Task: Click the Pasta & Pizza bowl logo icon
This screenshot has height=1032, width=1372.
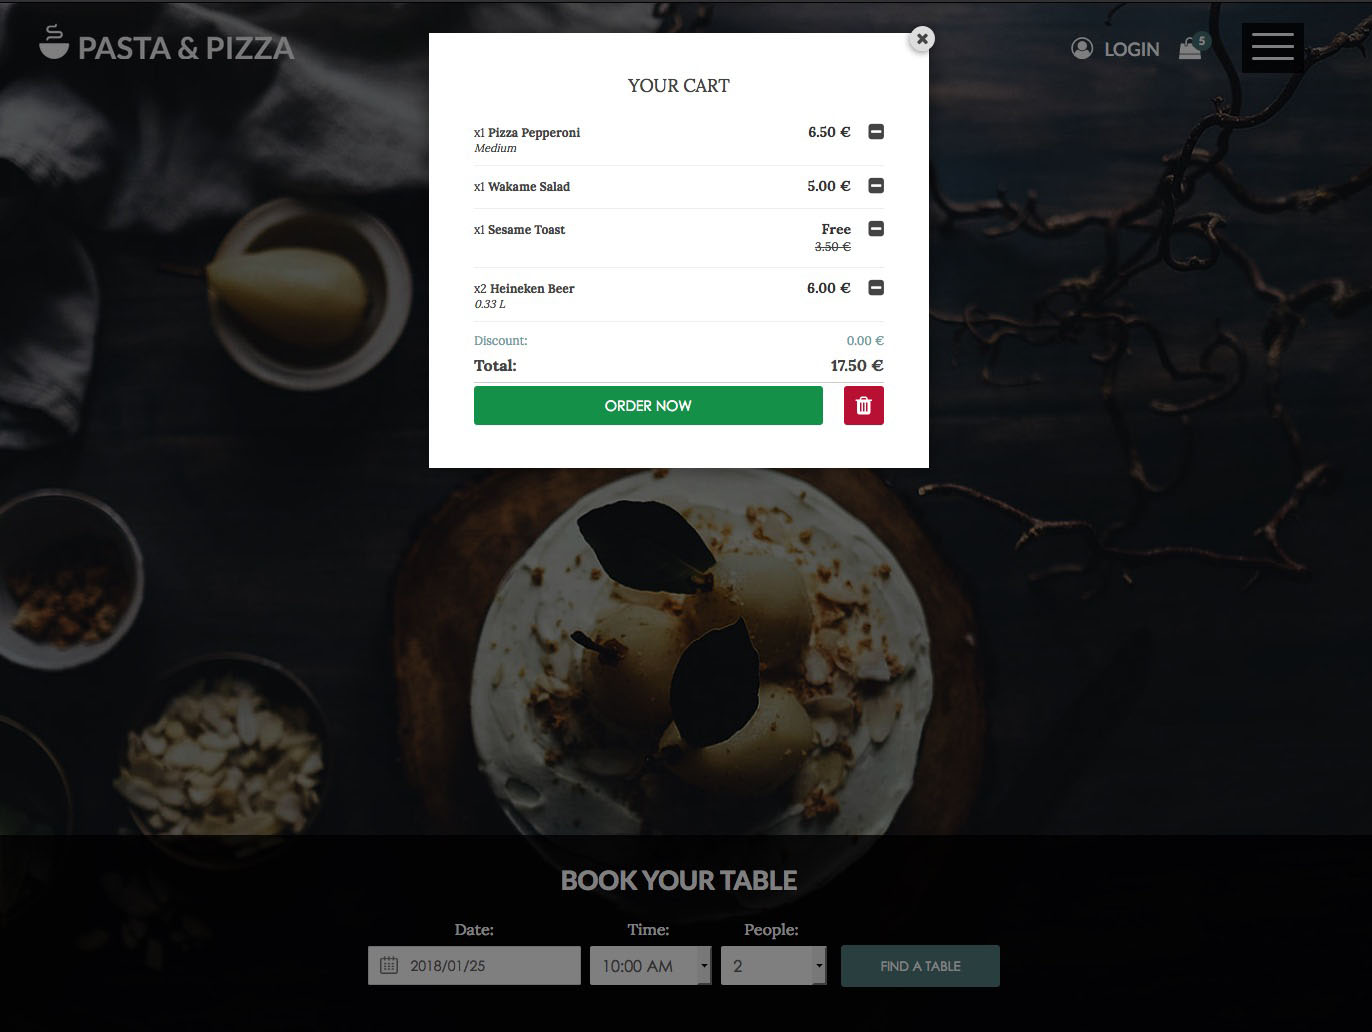Action: point(53,43)
